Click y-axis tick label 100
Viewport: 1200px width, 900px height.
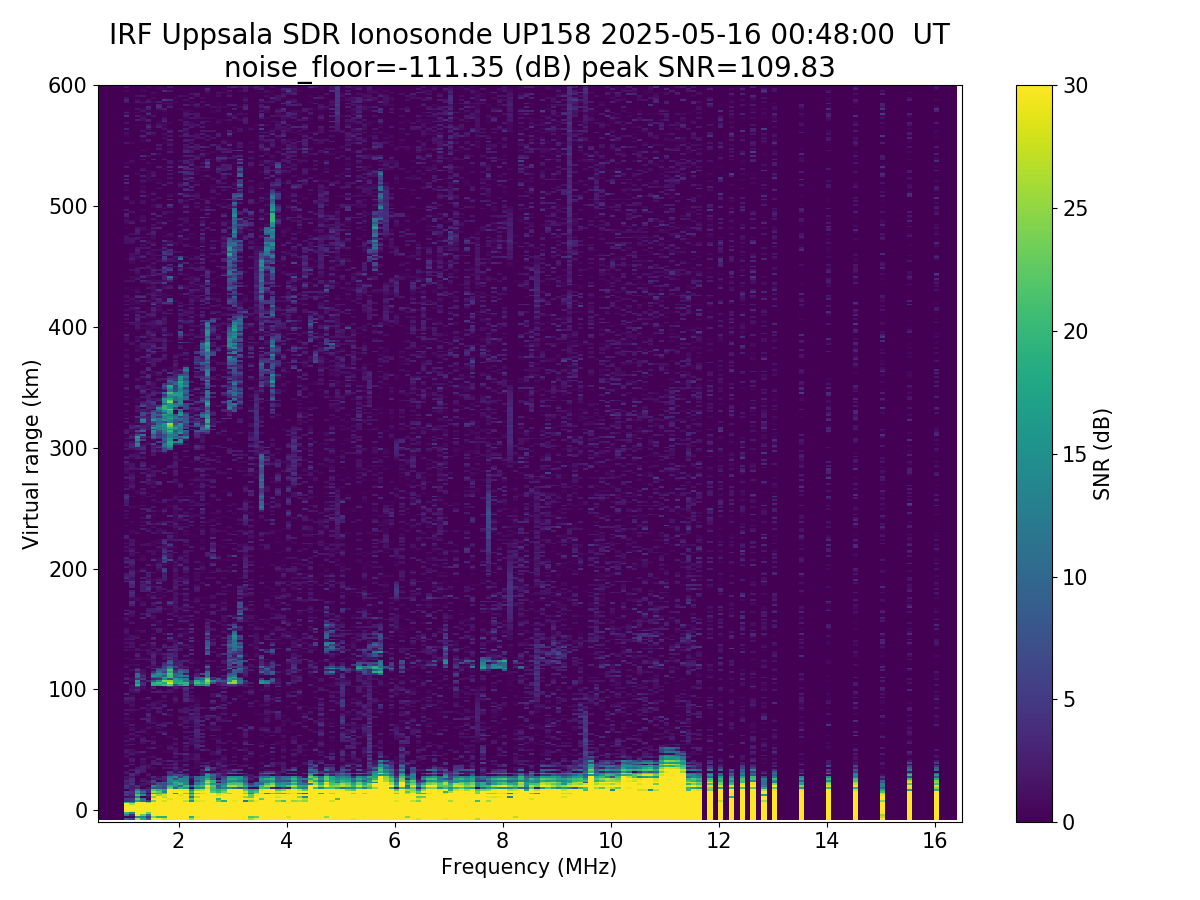(x=68, y=689)
